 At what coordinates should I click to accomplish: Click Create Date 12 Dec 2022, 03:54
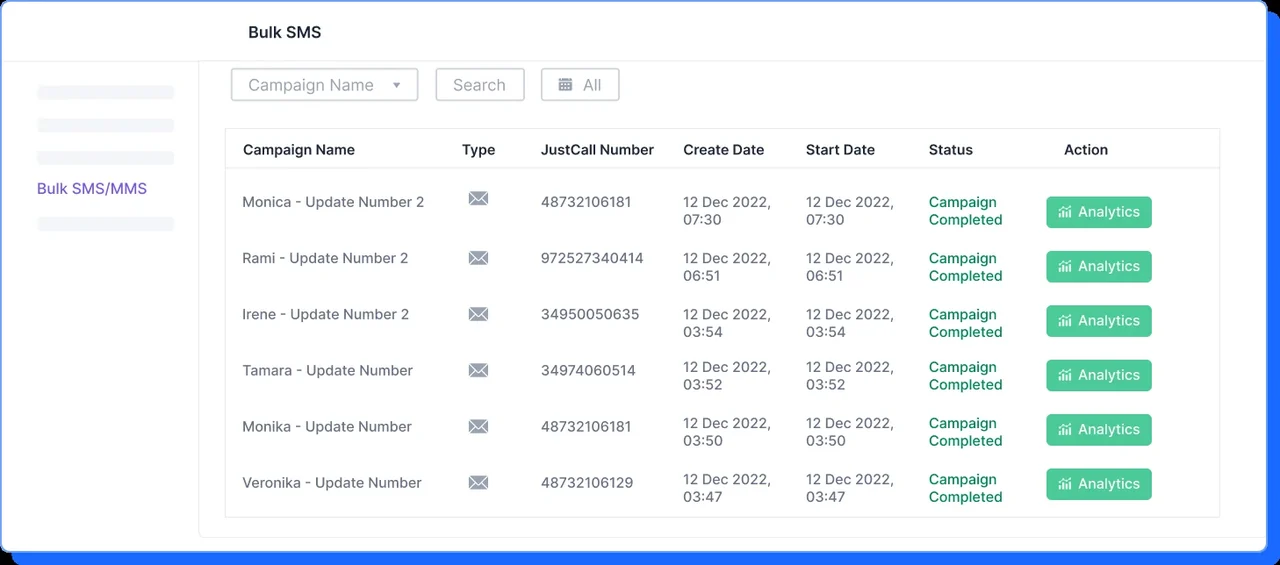727,323
